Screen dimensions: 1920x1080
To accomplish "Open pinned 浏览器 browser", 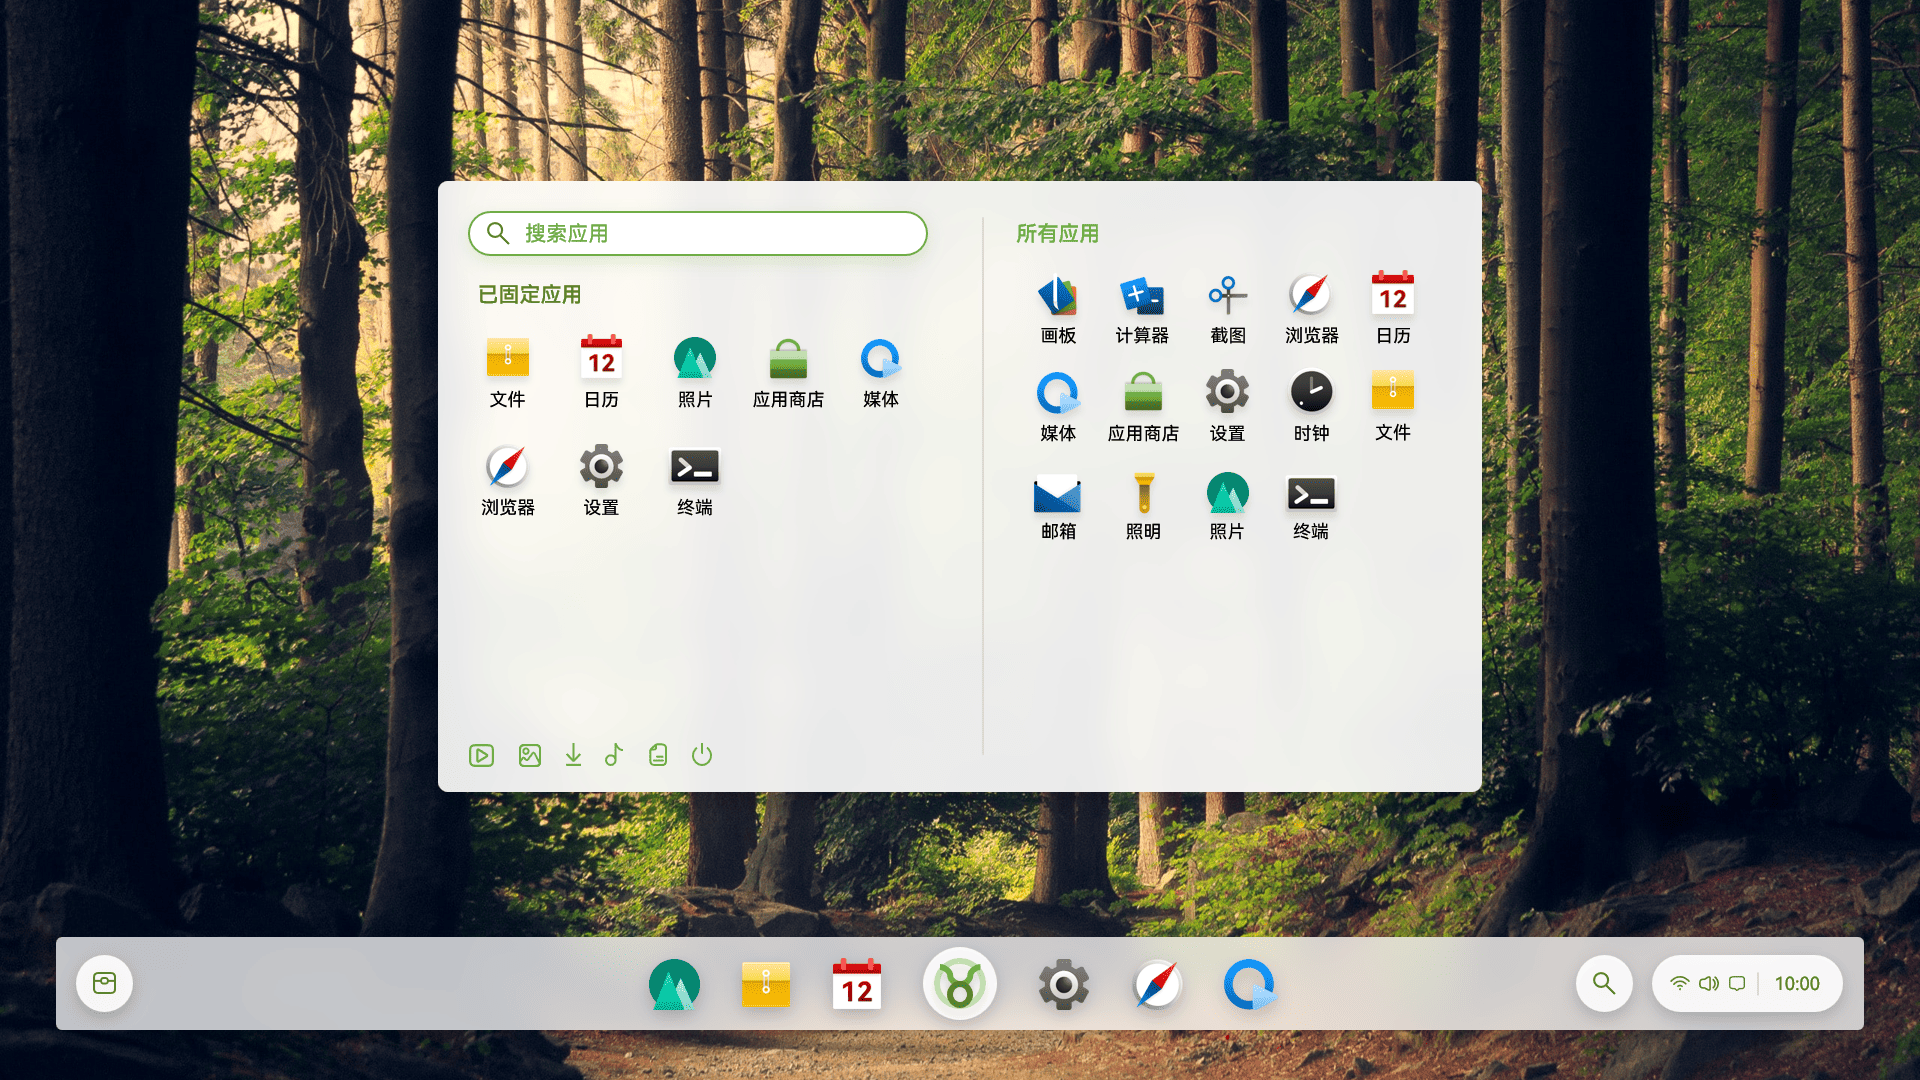I will (x=507, y=468).
